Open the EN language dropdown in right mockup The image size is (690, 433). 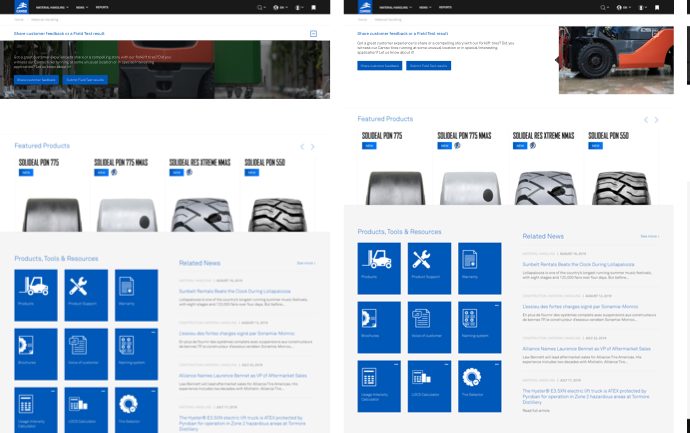click(x=622, y=7)
